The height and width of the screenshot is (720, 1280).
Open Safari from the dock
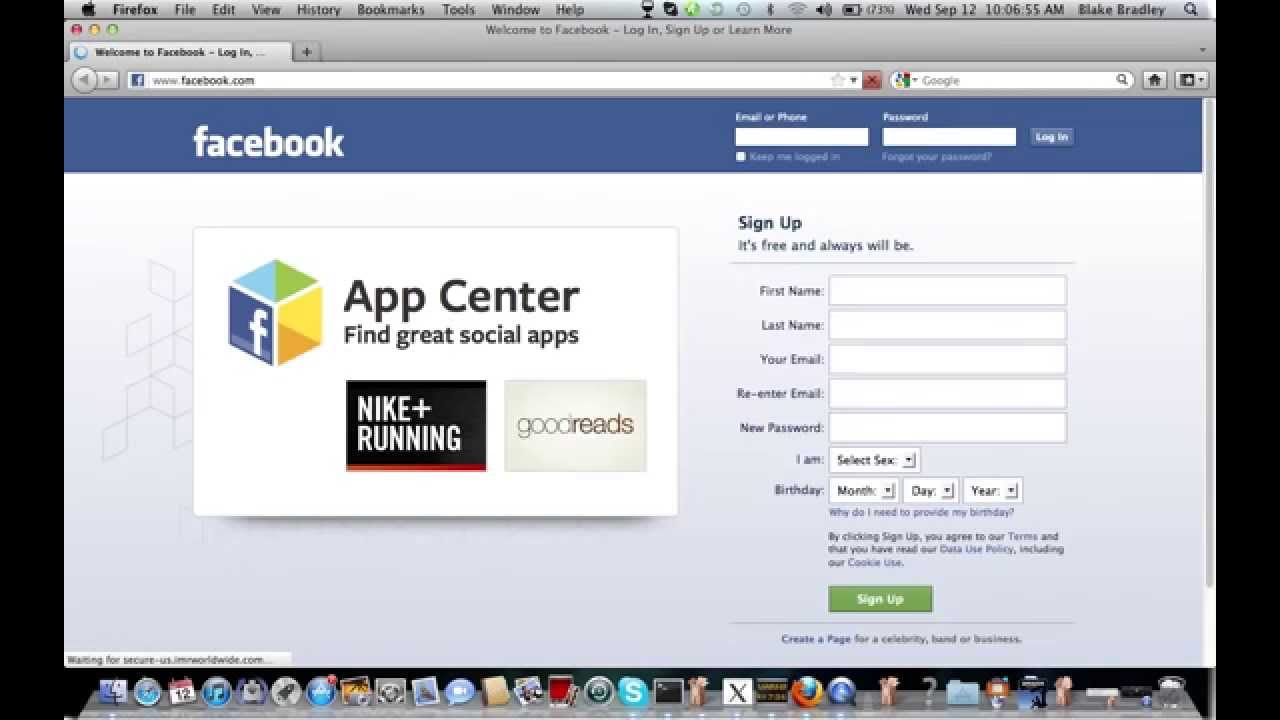click(x=147, y=691)
